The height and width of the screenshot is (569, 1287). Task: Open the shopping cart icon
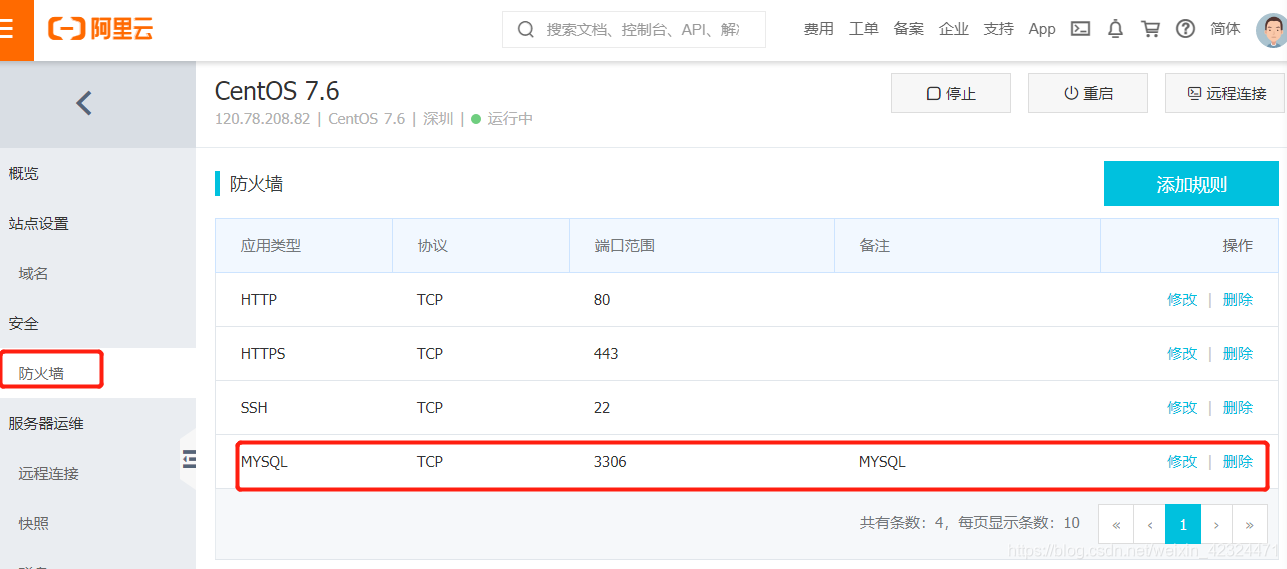pyautogui.click(x=1150, y=29)
